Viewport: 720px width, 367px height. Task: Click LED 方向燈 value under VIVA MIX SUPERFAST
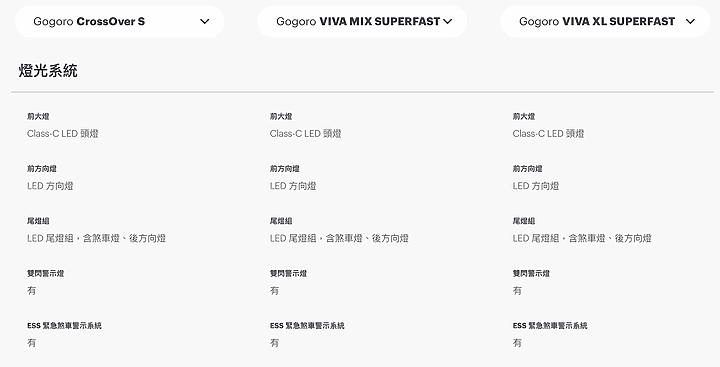293,186
